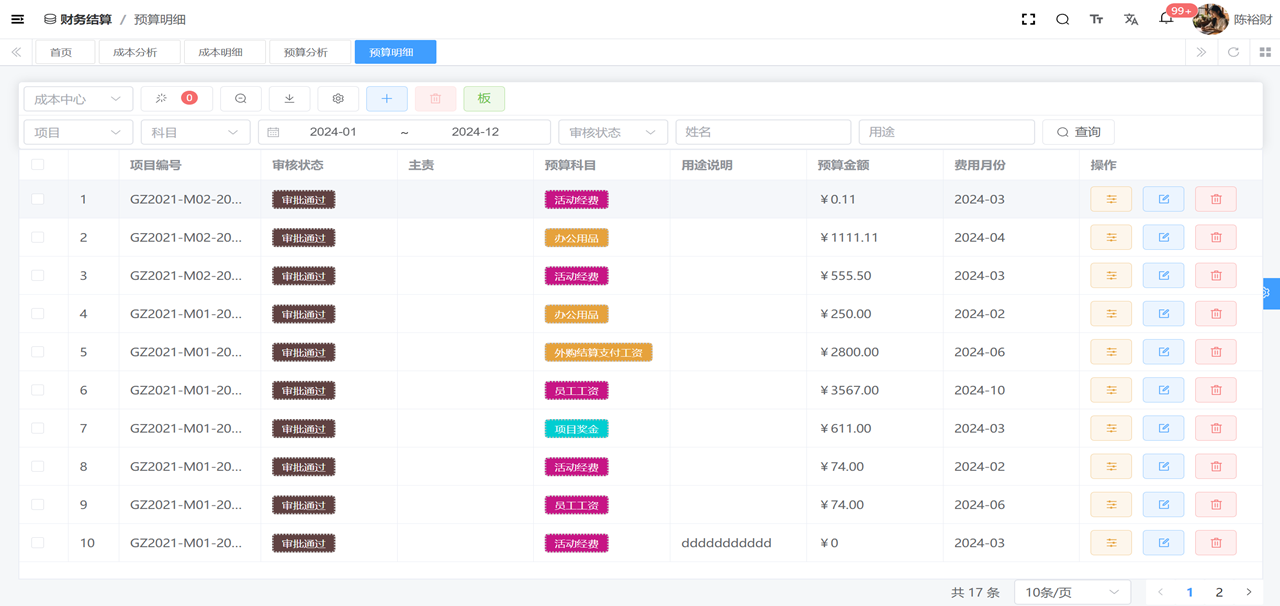This screenshot has height=606, width=1280.
Task: Open the 10条/页 page size dropdown
Action: click(x=1072, y=592)
